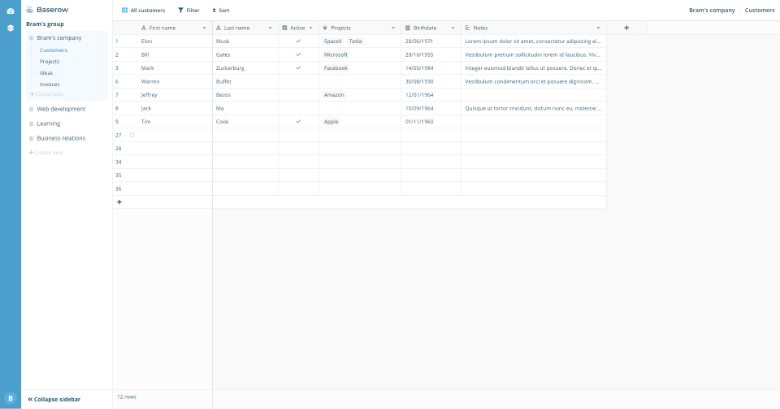780x409 pixels.
Task: Open Notes column dropdown arrow
Action: click(x=598, y=28)
